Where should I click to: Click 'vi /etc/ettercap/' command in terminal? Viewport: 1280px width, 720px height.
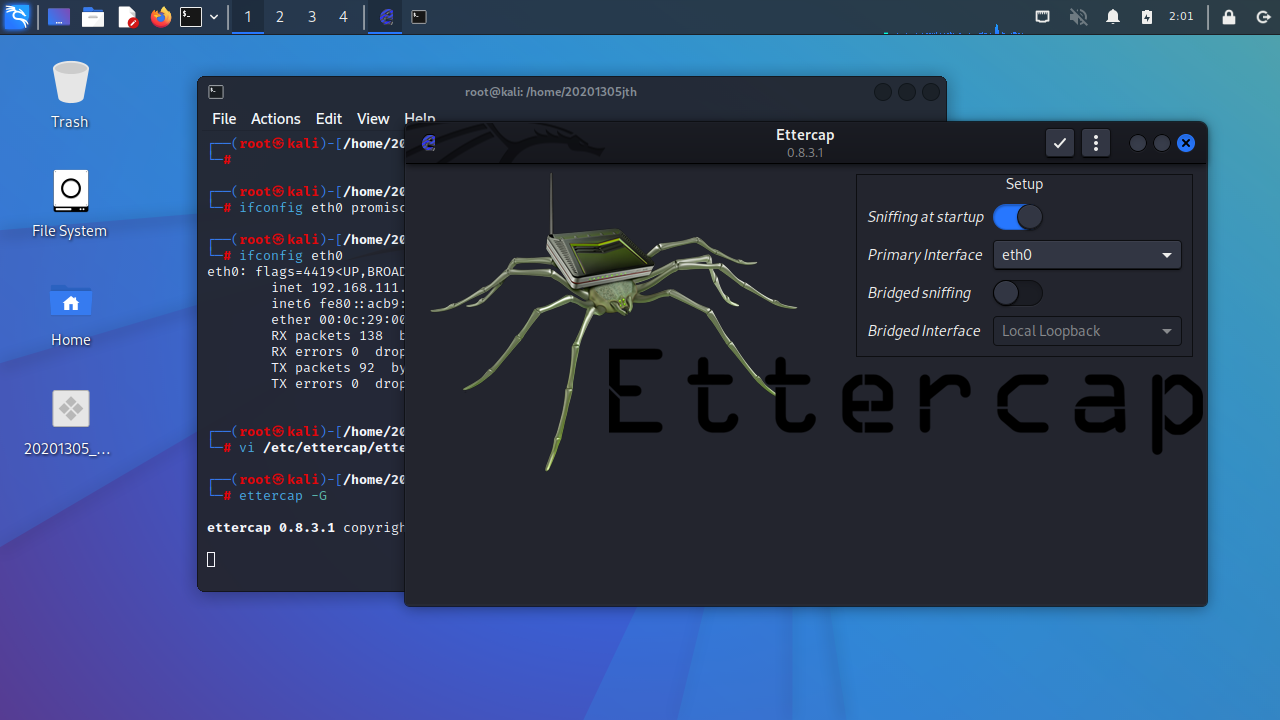click(x=322, y=448)
